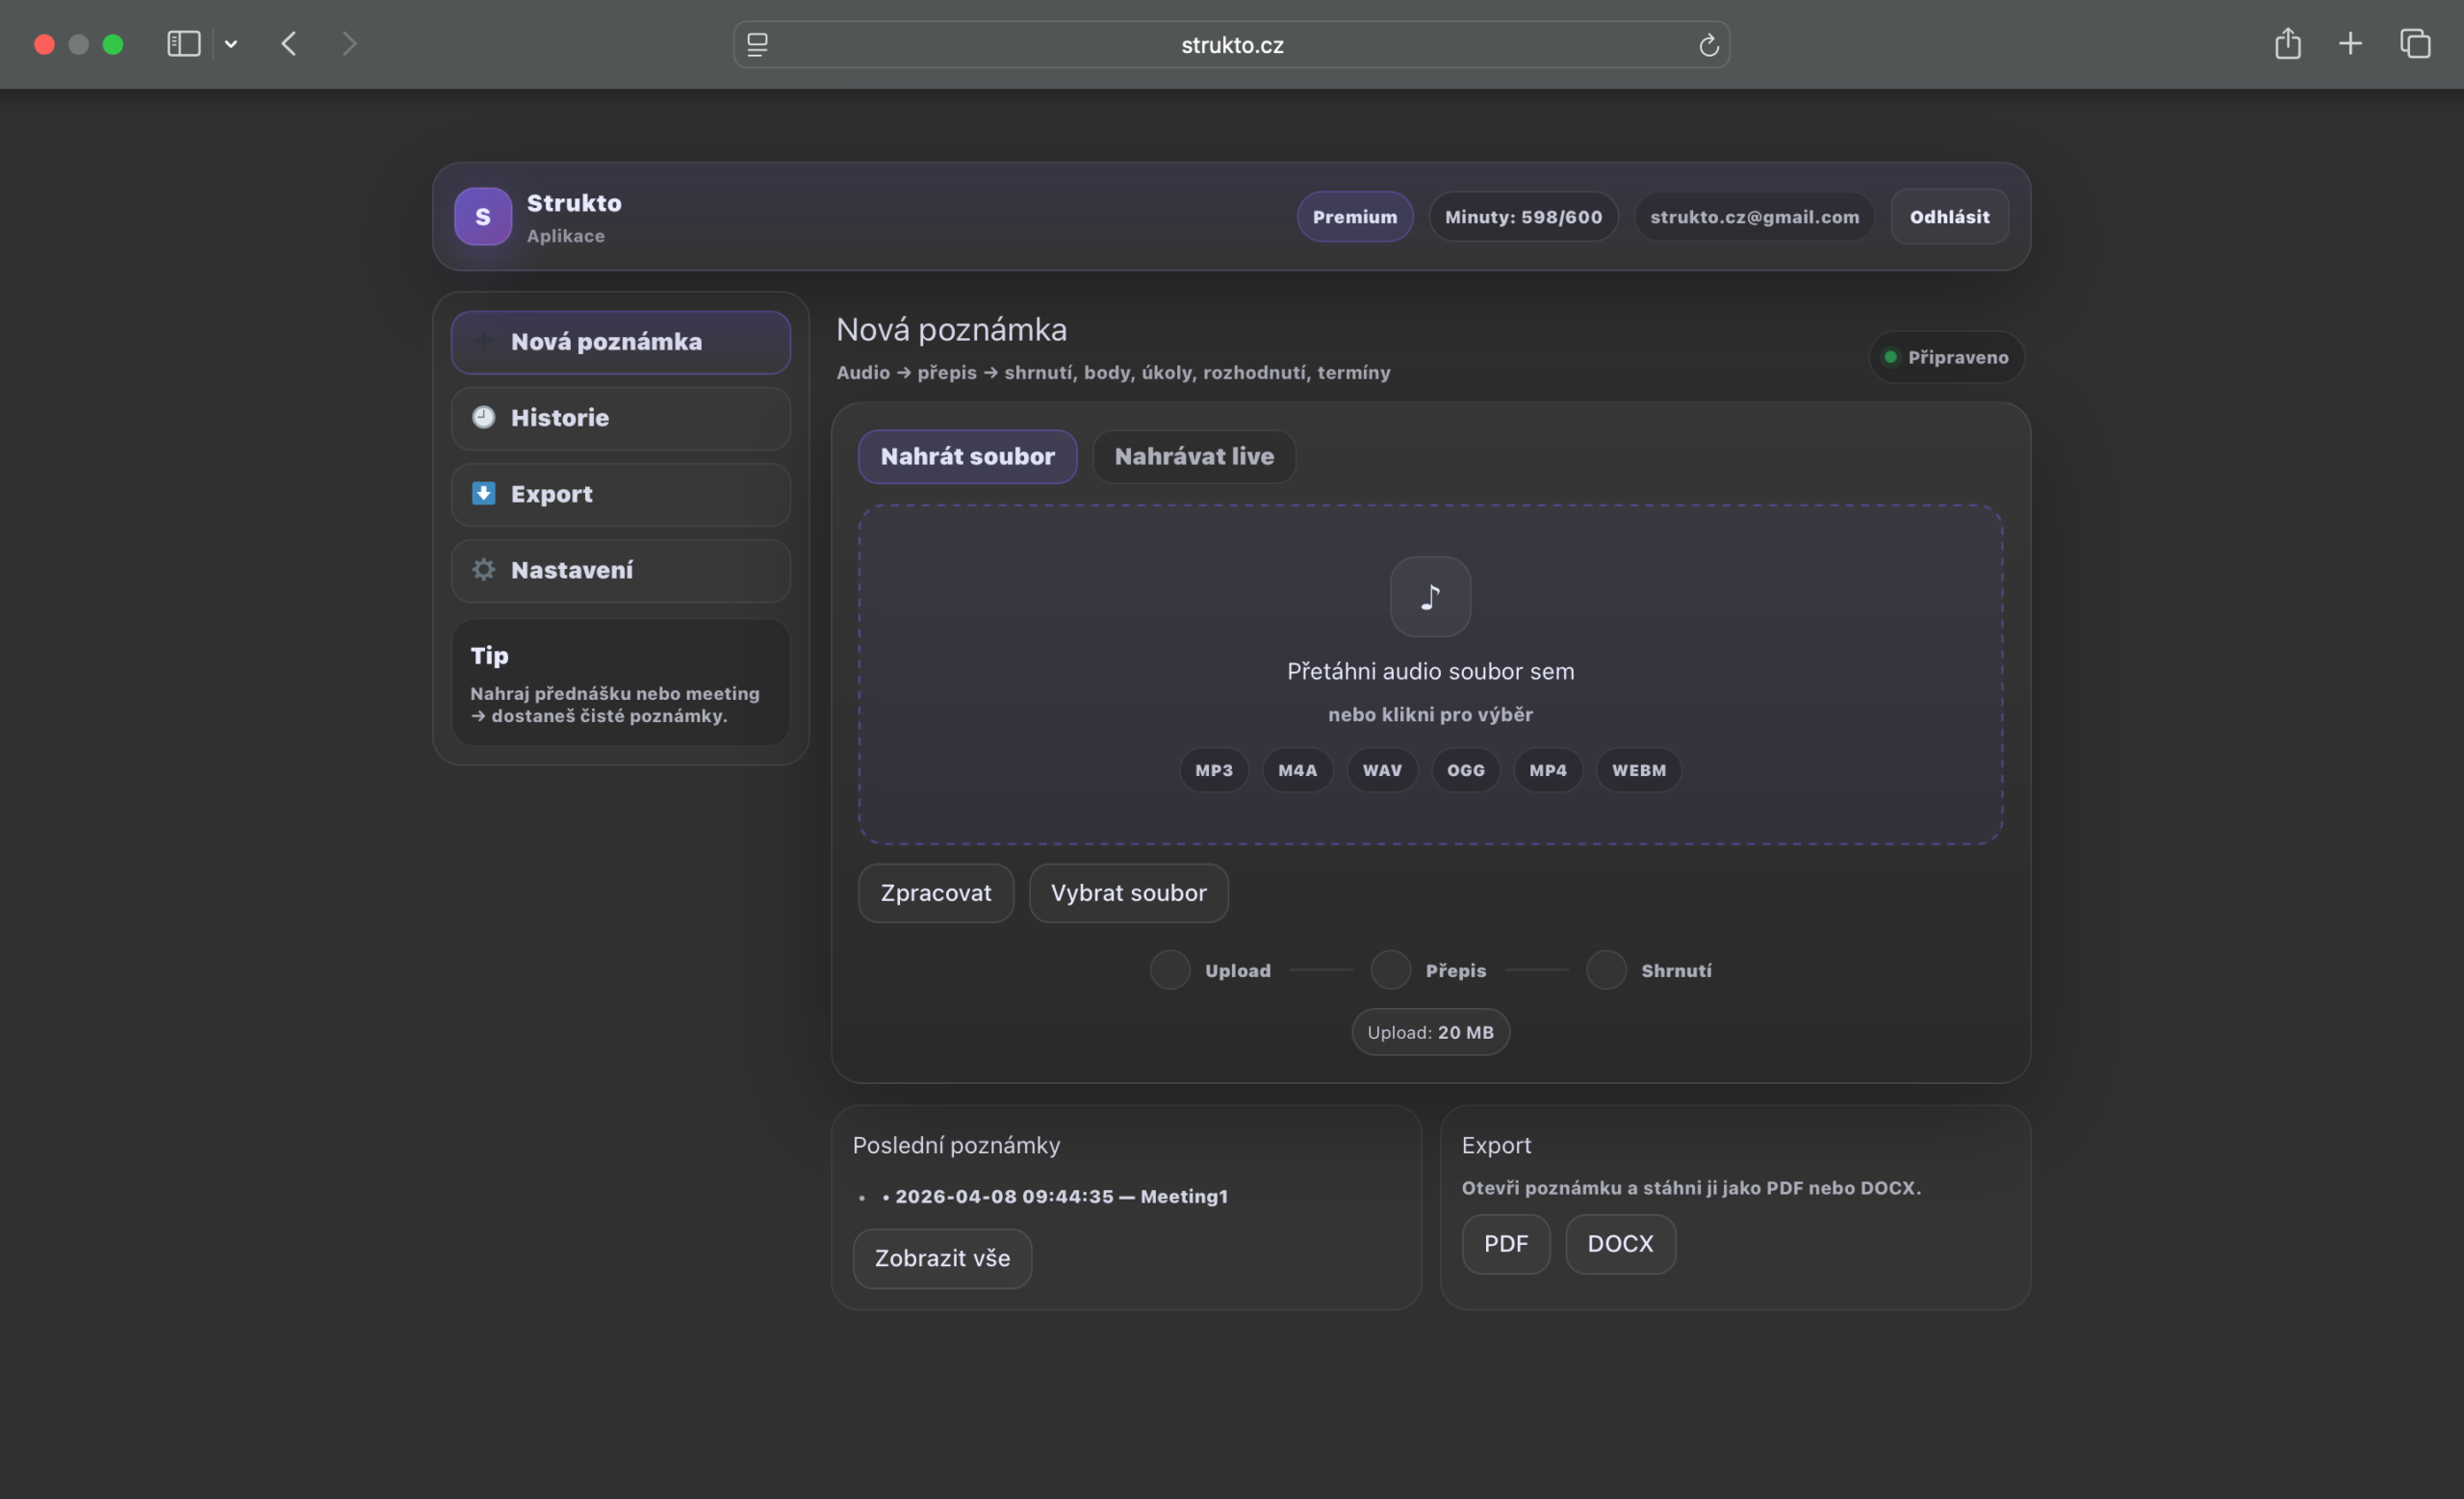Open Nastavení settings in the sidebar
Screen dimensions: 2464x1499
point(620,570)
